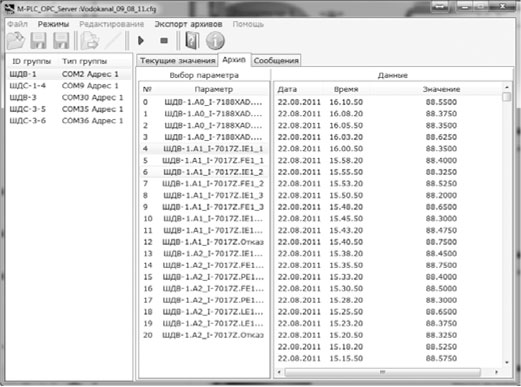Switch to Архив tab
Viewport: 521px width, 387px height.
pyautogui.click(x=234, y=60)
